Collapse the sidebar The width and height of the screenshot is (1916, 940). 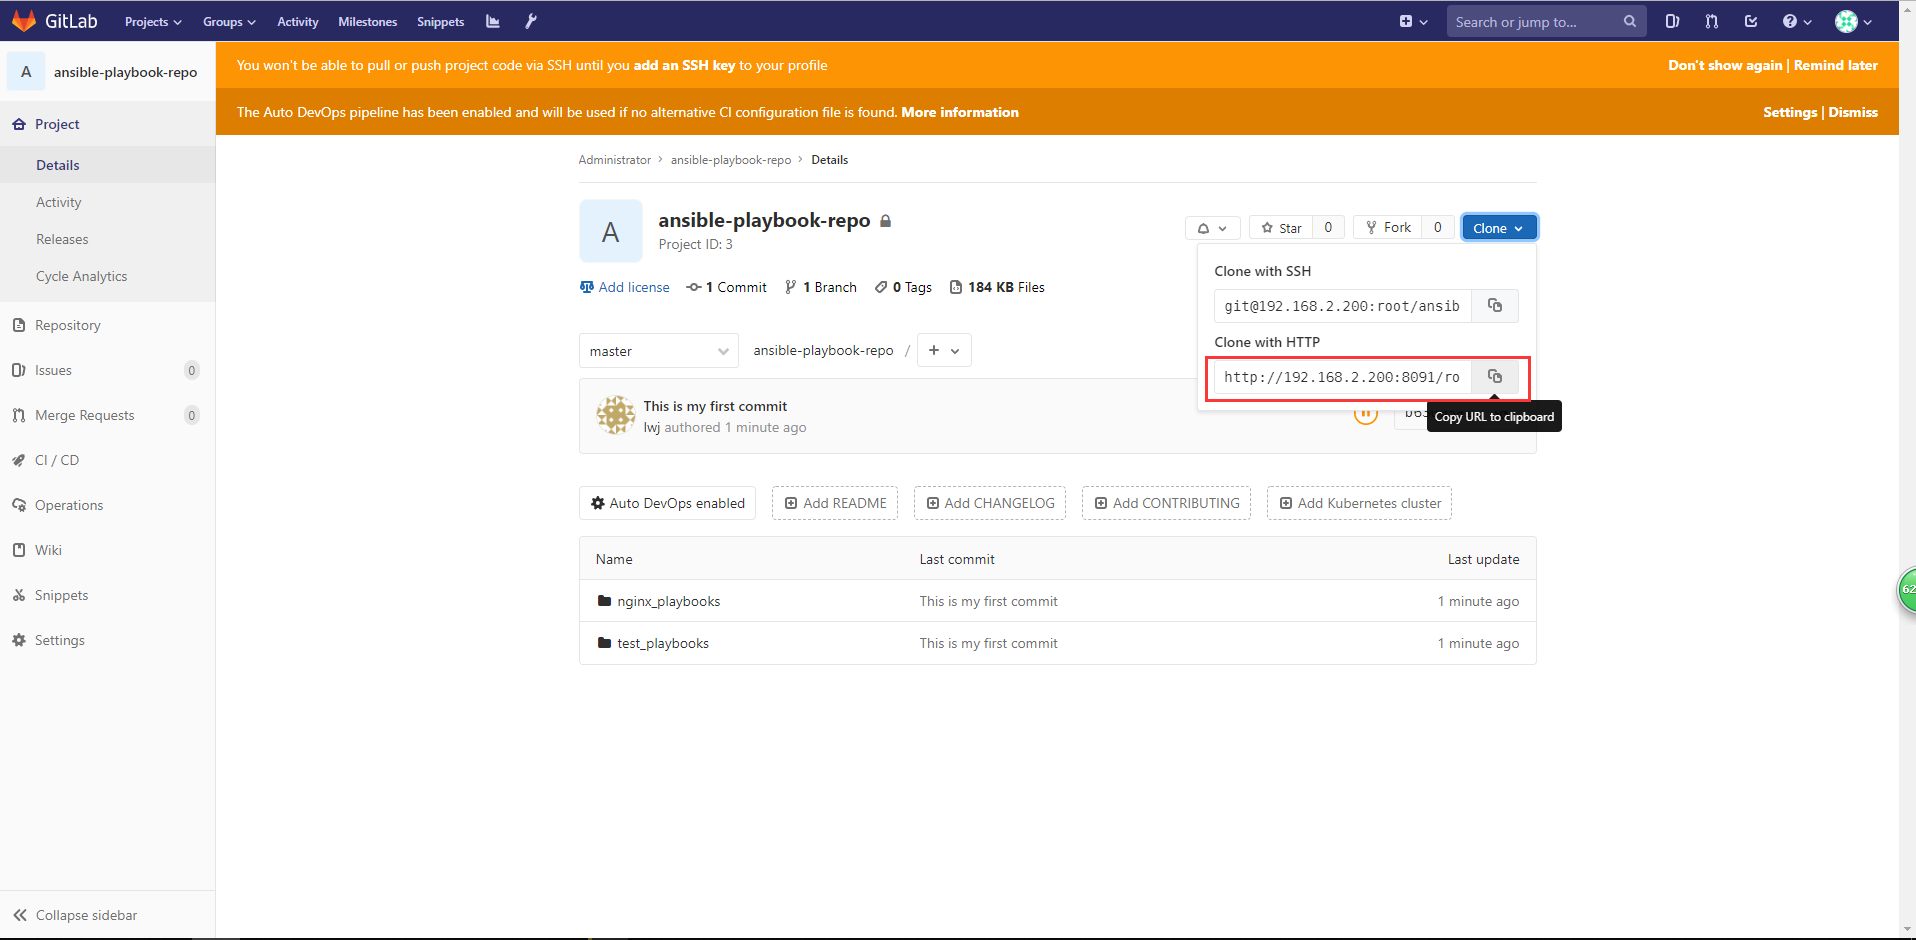click(107, 915)
